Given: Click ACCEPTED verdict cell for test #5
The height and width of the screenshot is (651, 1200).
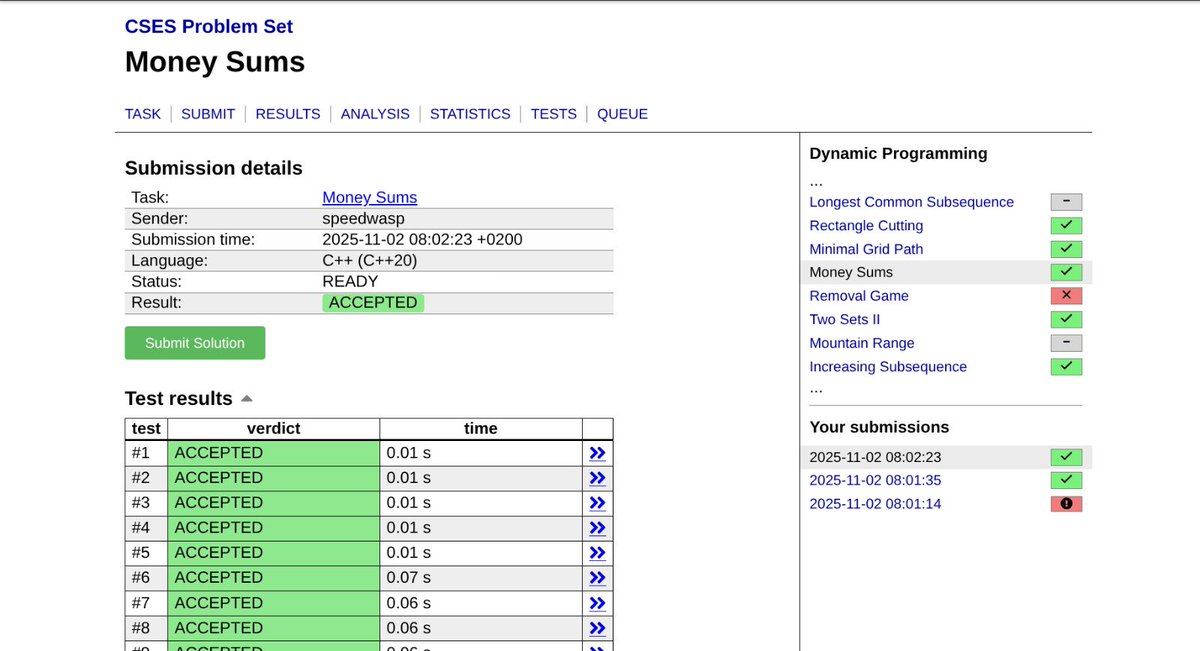Looking at the screenshot, I should click(x=273, y=553).
